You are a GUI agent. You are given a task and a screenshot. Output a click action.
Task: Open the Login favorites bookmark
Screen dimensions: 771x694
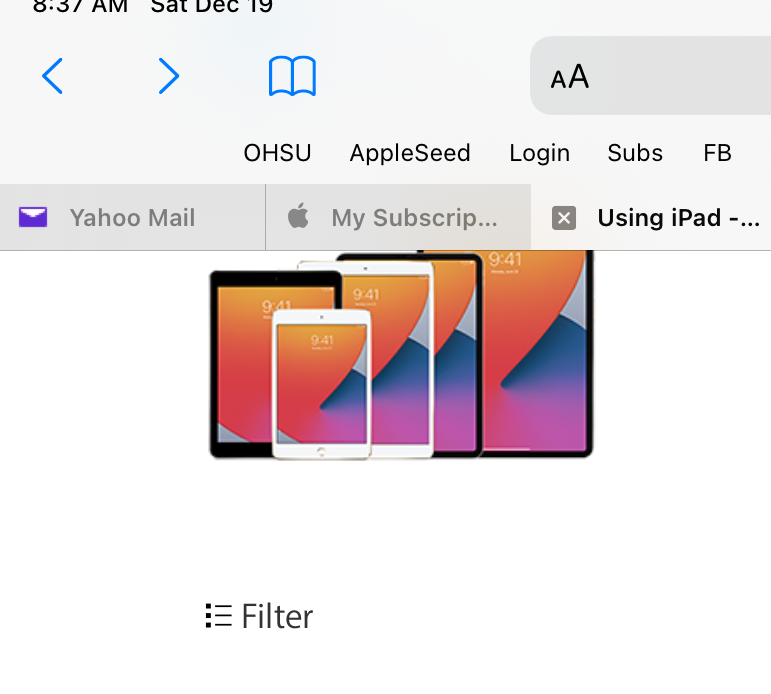539,153
